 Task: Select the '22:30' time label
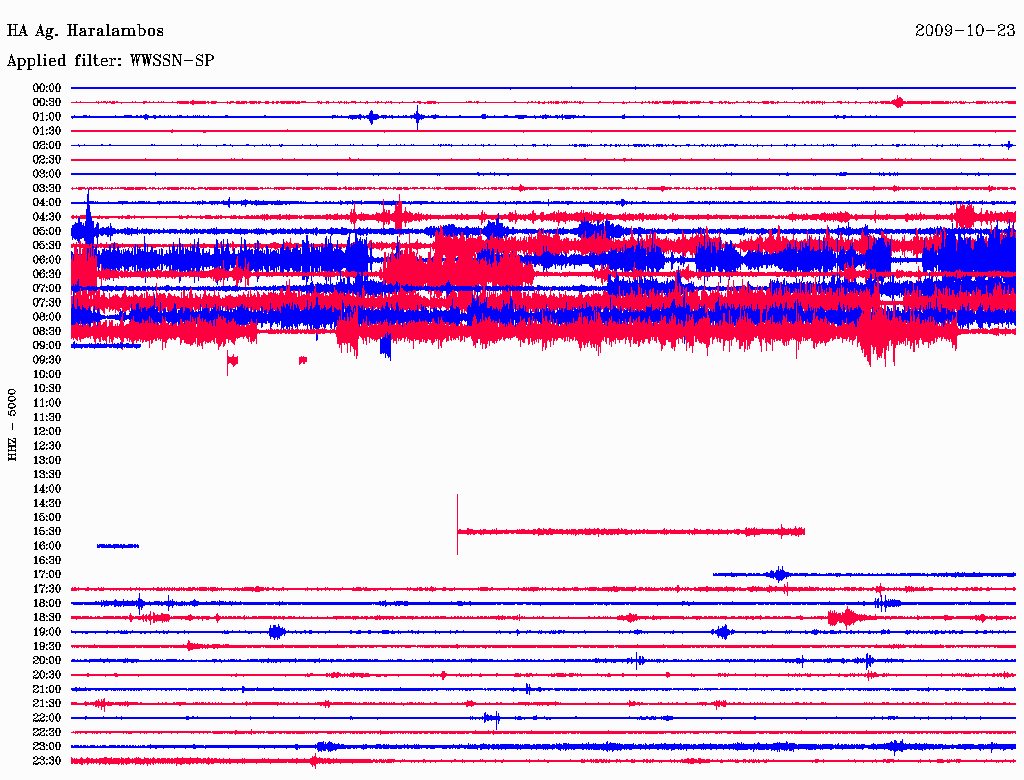coord(47,732)
